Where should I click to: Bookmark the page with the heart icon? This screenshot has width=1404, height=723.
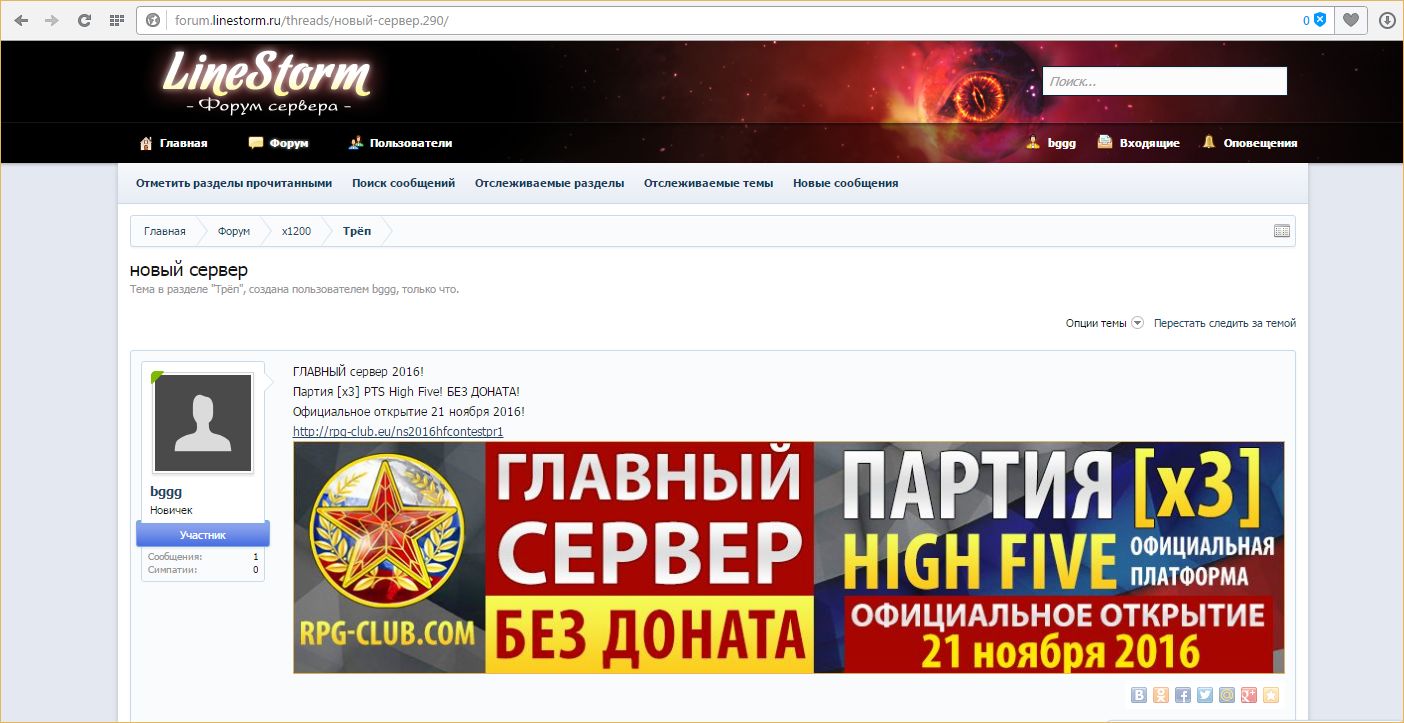tap(1351, 20)
